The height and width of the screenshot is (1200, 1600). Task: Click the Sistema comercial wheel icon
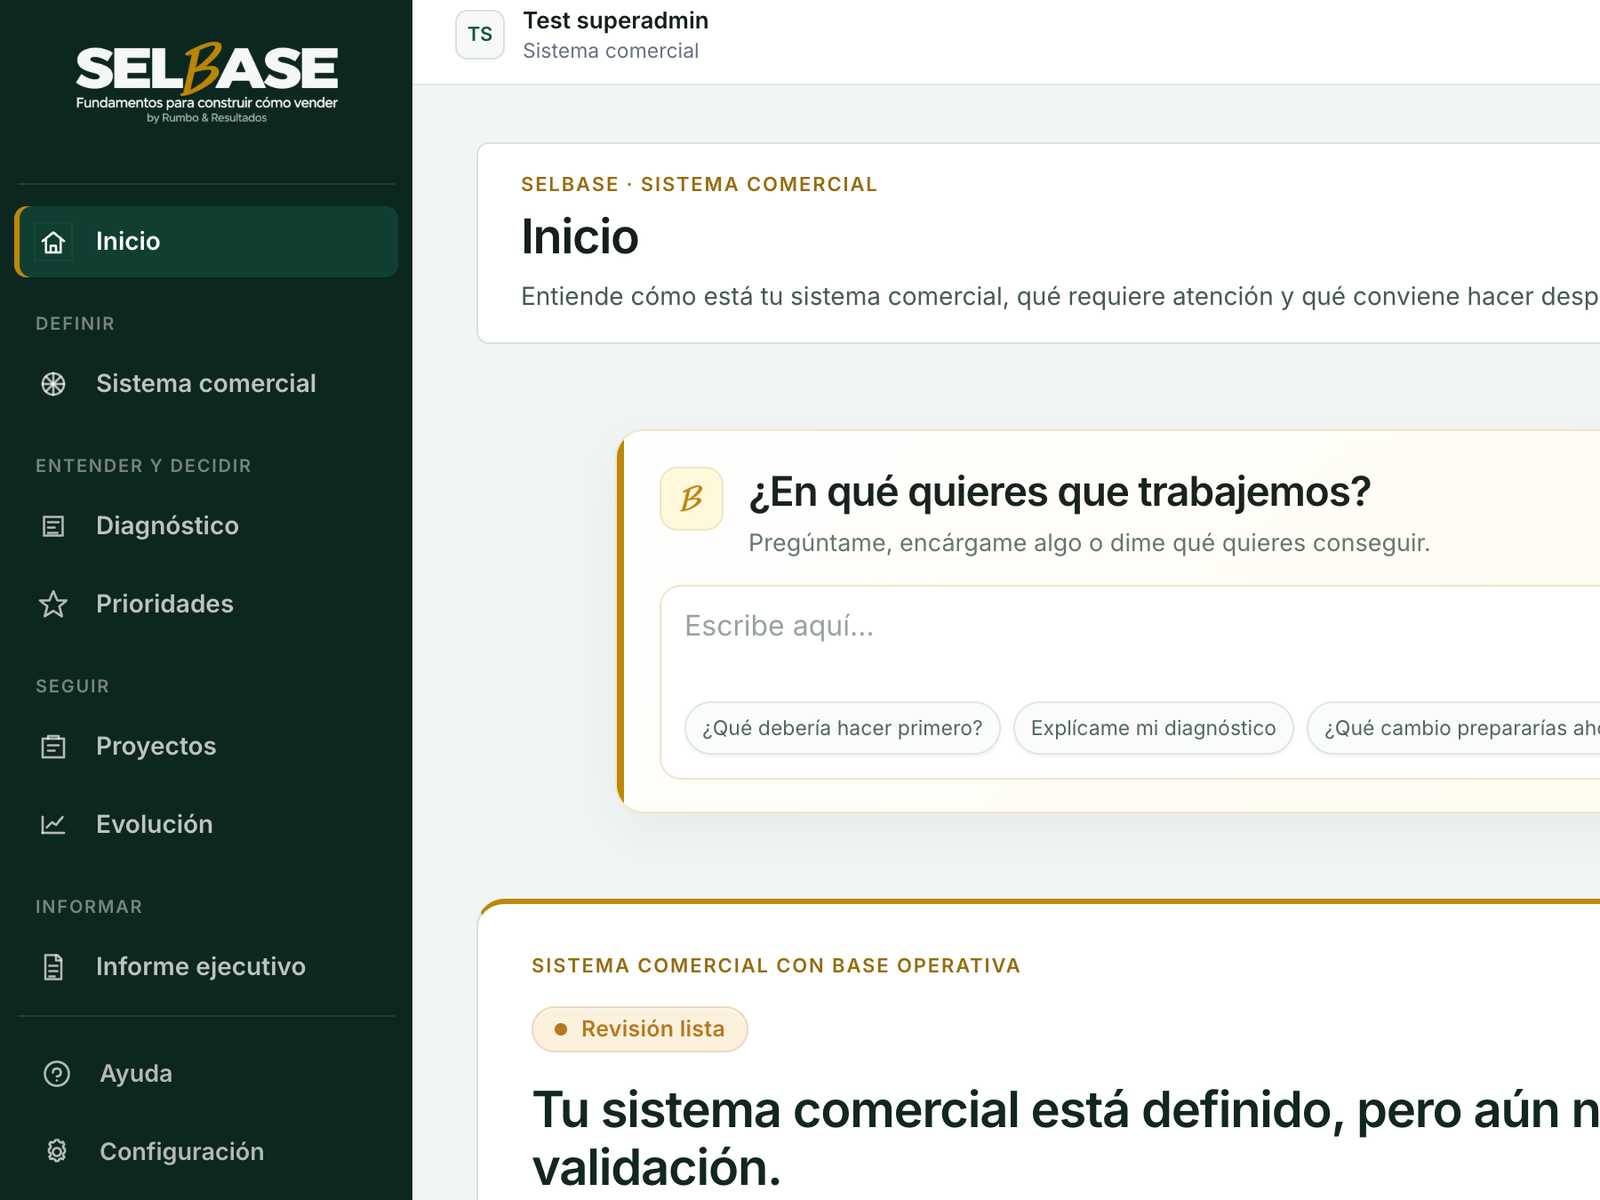tap(54, 384)
